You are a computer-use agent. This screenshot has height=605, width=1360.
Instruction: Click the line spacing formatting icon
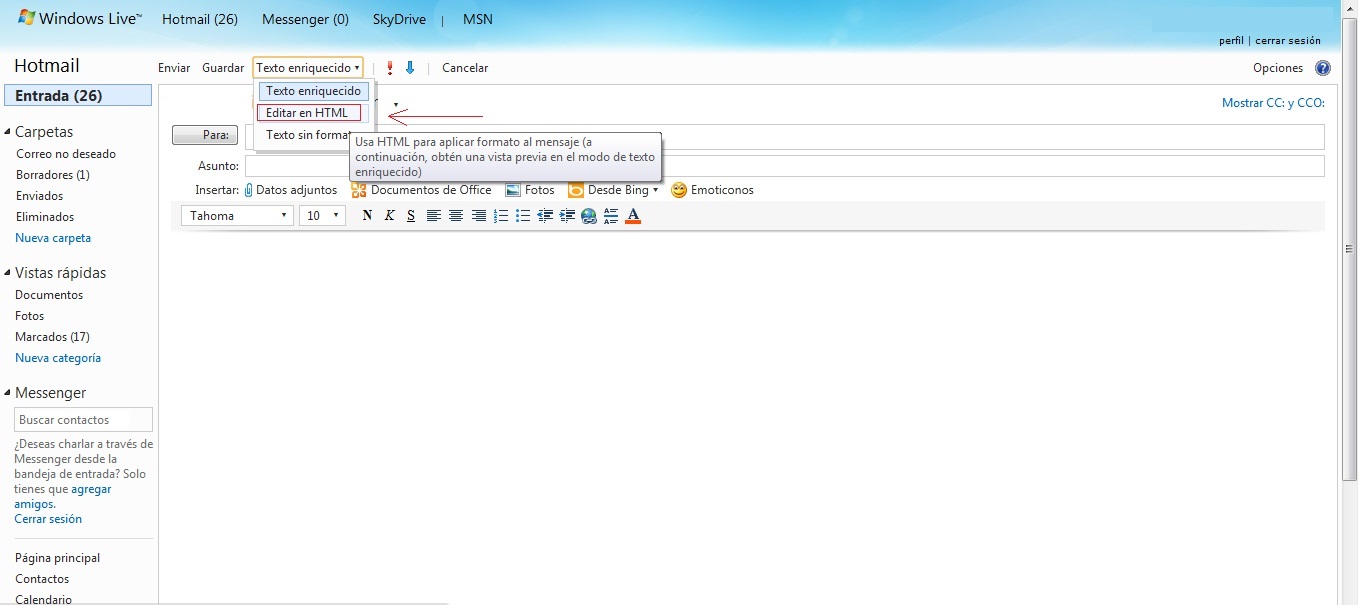(x=611, y=216)
